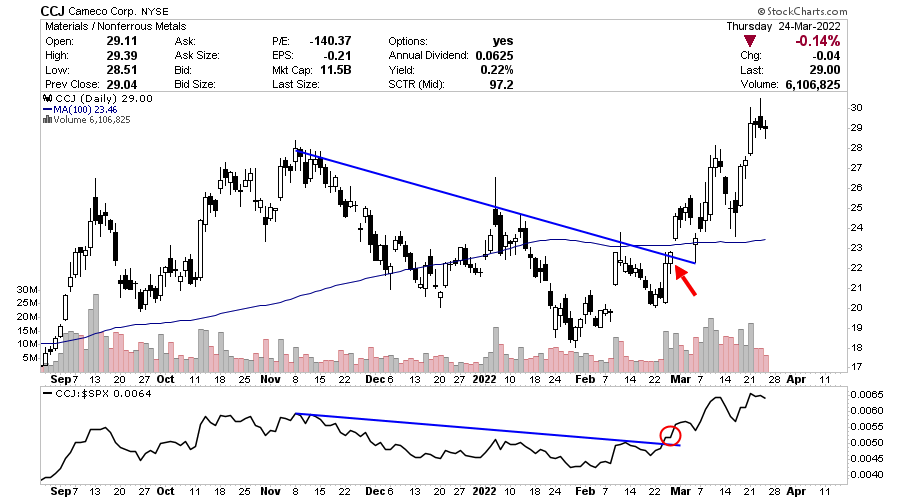The width and height of the screenshot is (900, 500).
Task: Click the 2022 label on main chart axis
Action: tap(484, 379)
